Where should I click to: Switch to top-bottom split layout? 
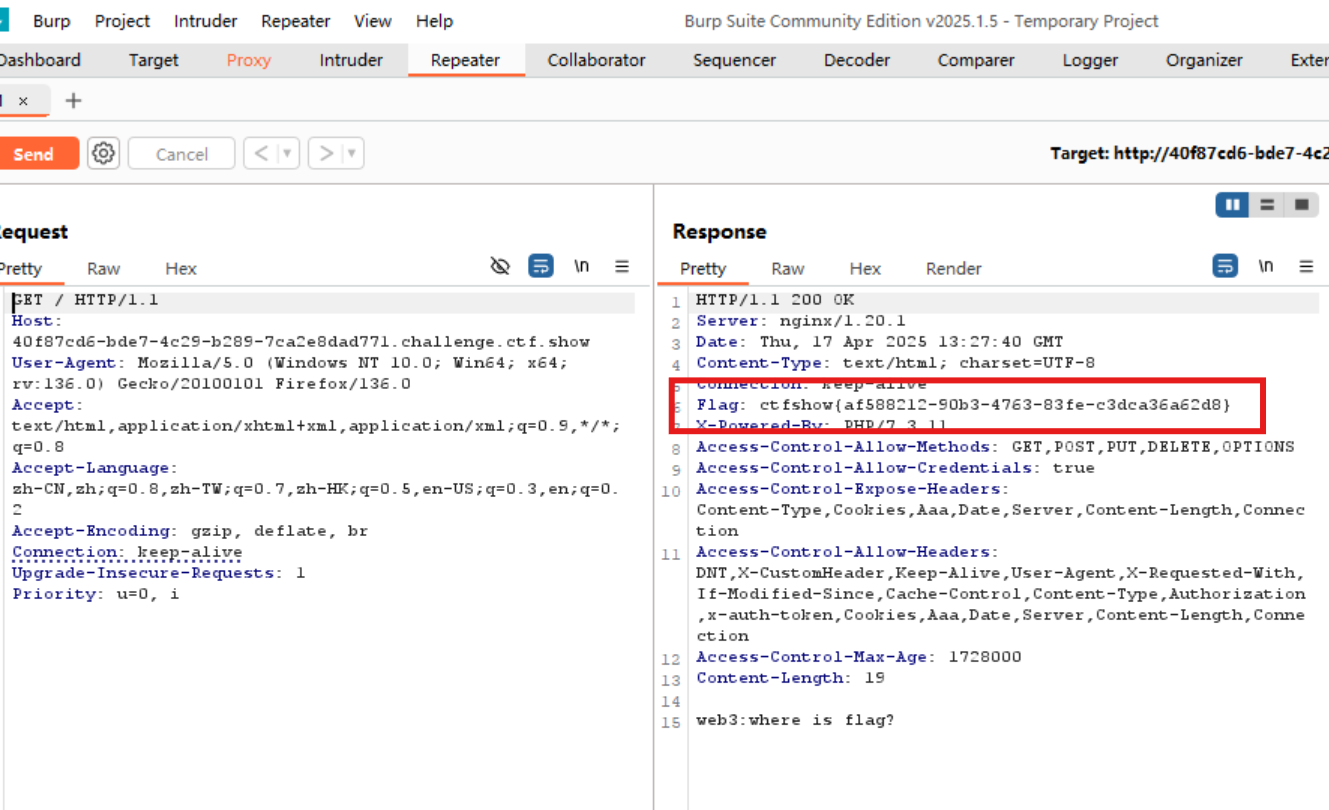[1267, 205]
